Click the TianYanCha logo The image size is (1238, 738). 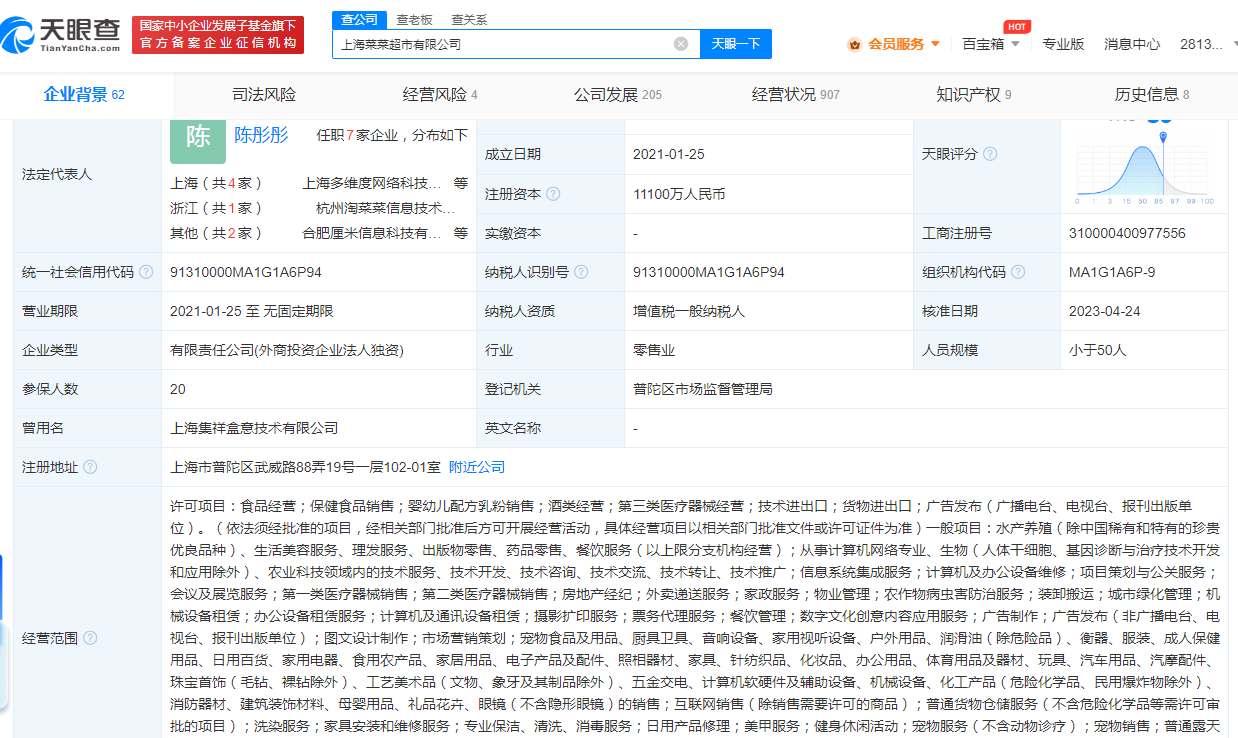coord(60,36)
